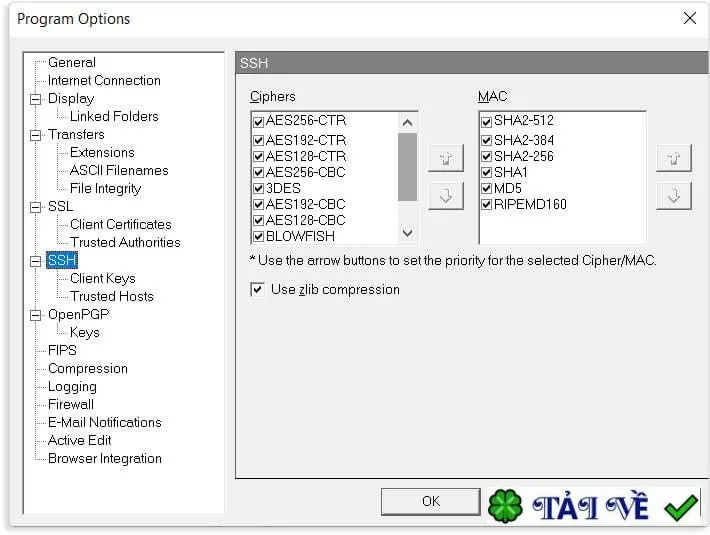Uncheck the SHA2-512 MAC
Viewport: 710px width, 535px height.
(x=487, y=122)
